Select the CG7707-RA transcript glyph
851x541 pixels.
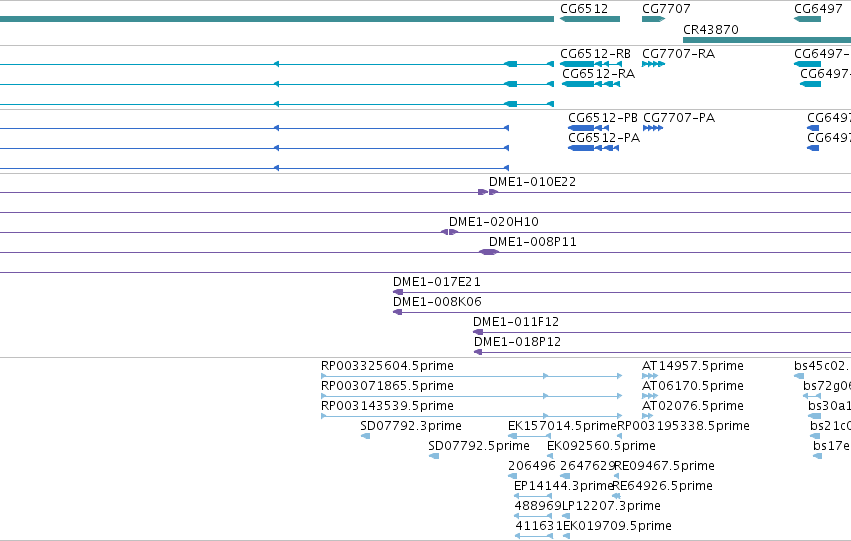[x=653, y=65]
